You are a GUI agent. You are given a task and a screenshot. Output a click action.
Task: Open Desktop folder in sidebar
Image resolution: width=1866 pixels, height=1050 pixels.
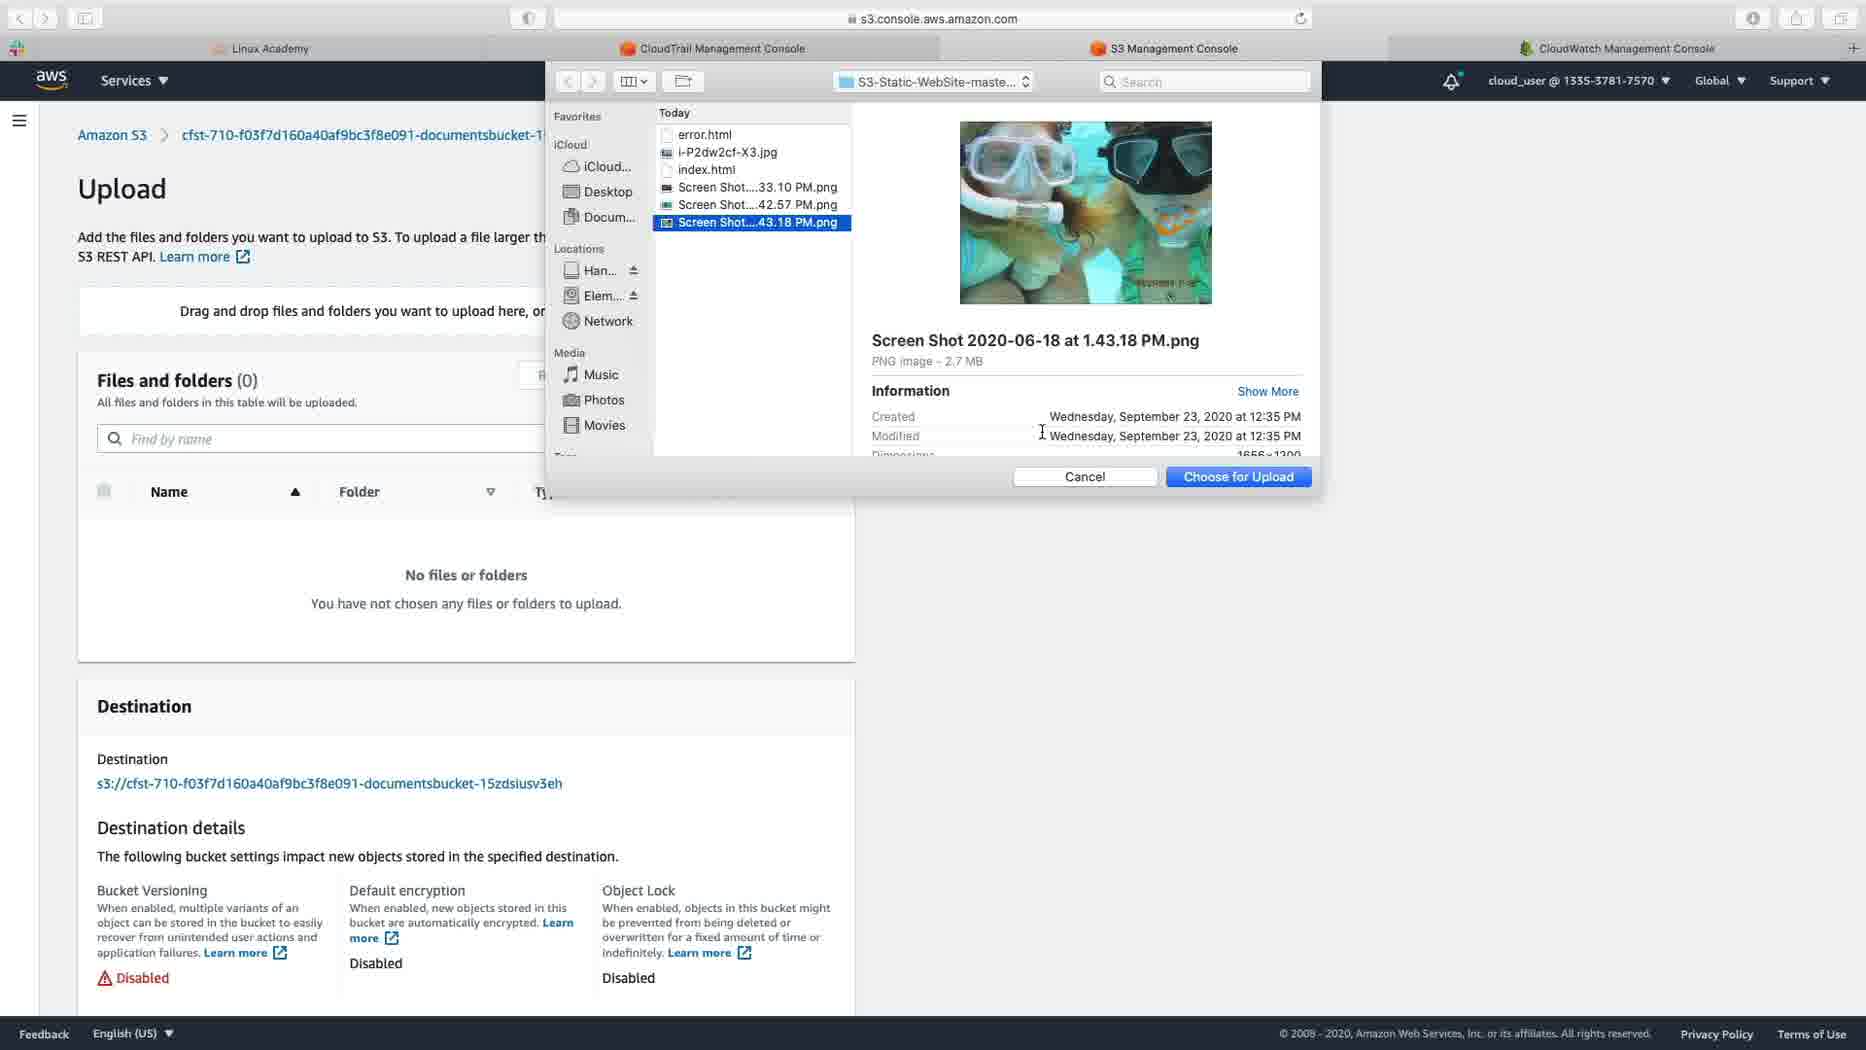[x=597, y=192]
